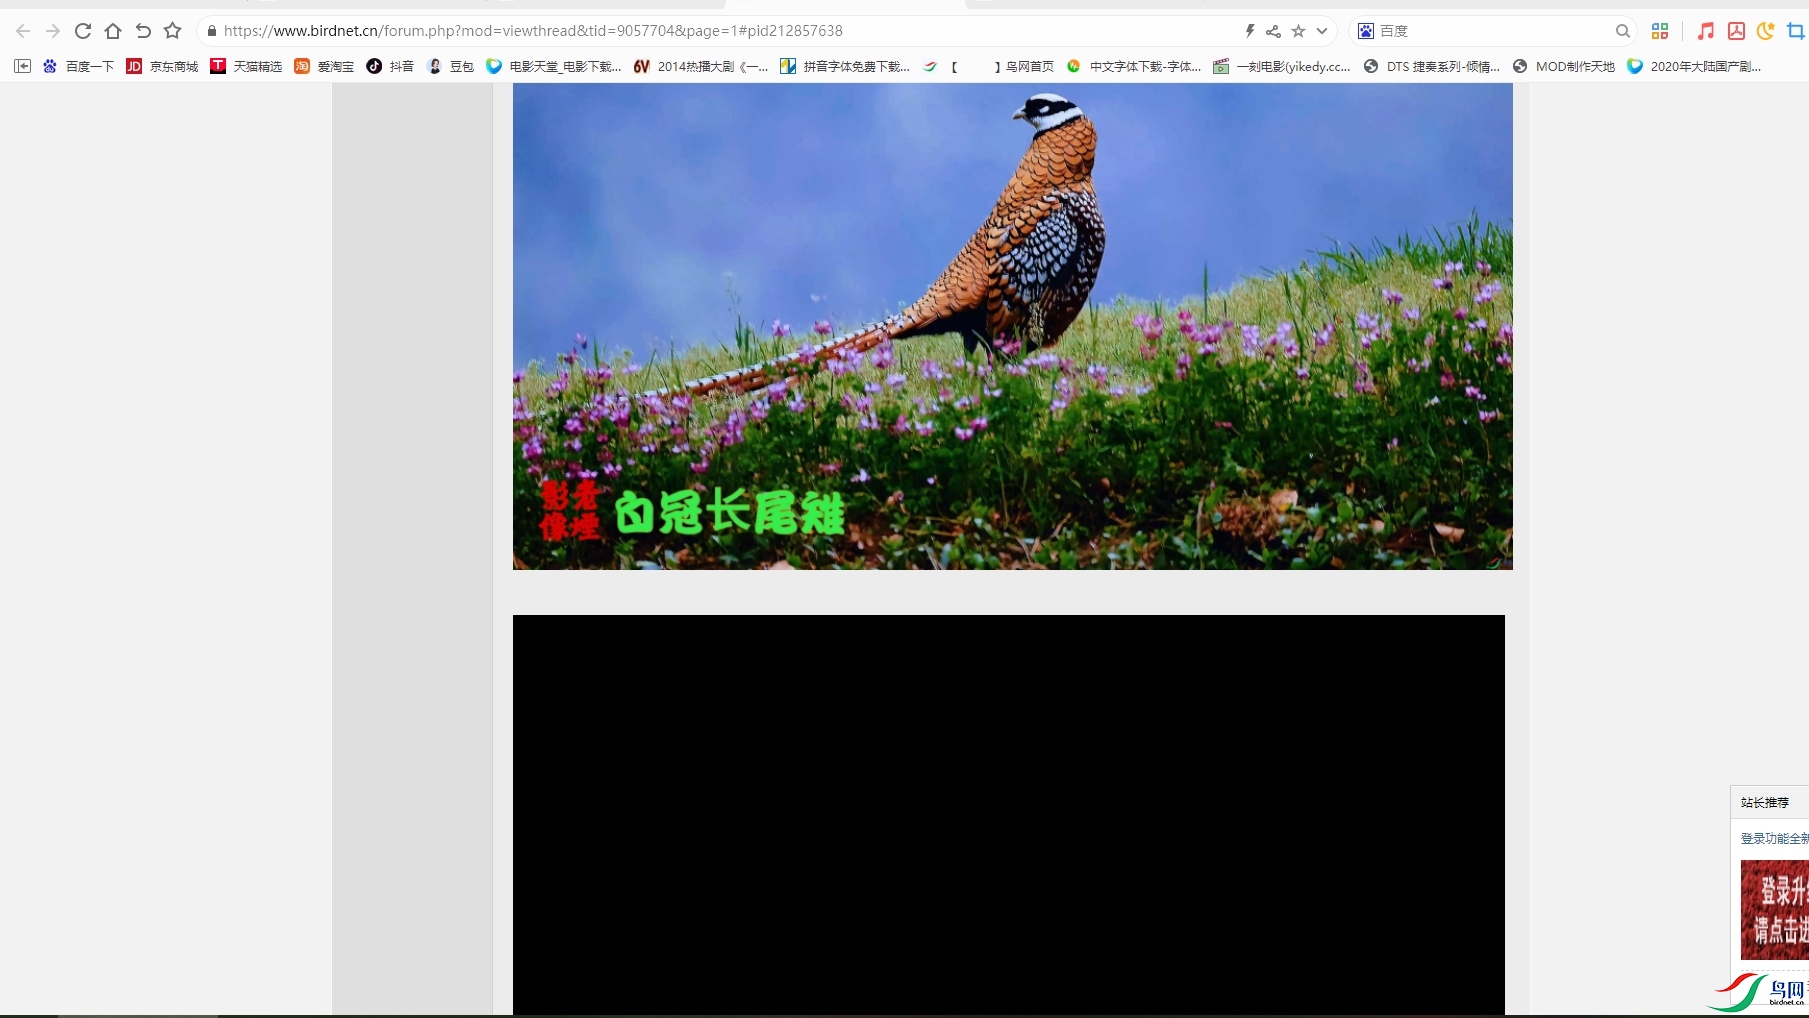The height and width of the screenshot is (1018, 1809).
Task: Open the music note extension
Action: [1705, 31]
